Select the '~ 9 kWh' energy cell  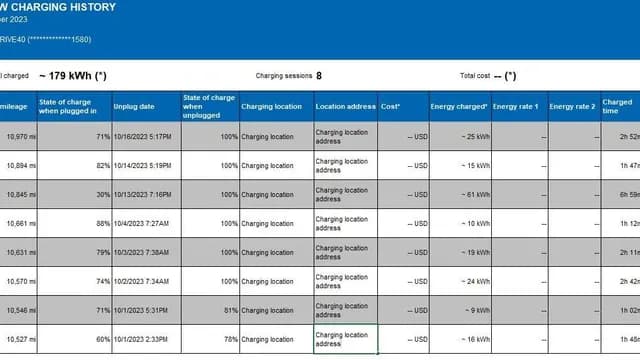coord(460,310)
